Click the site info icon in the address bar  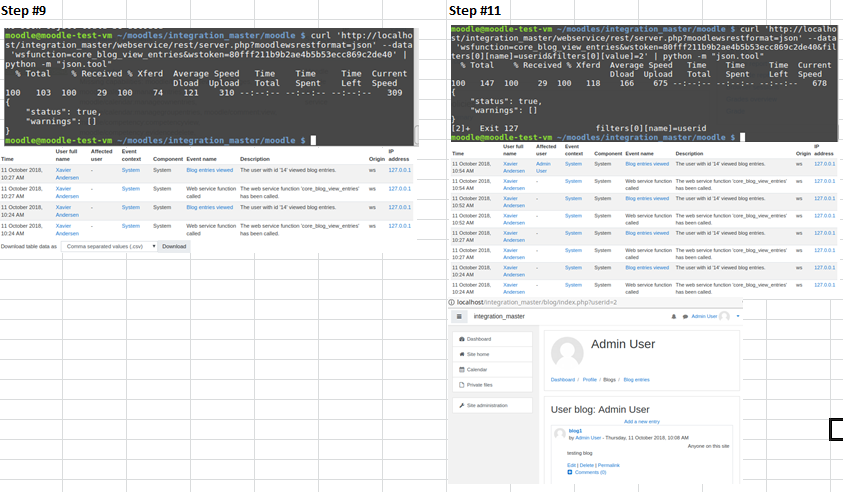(452, 302)
